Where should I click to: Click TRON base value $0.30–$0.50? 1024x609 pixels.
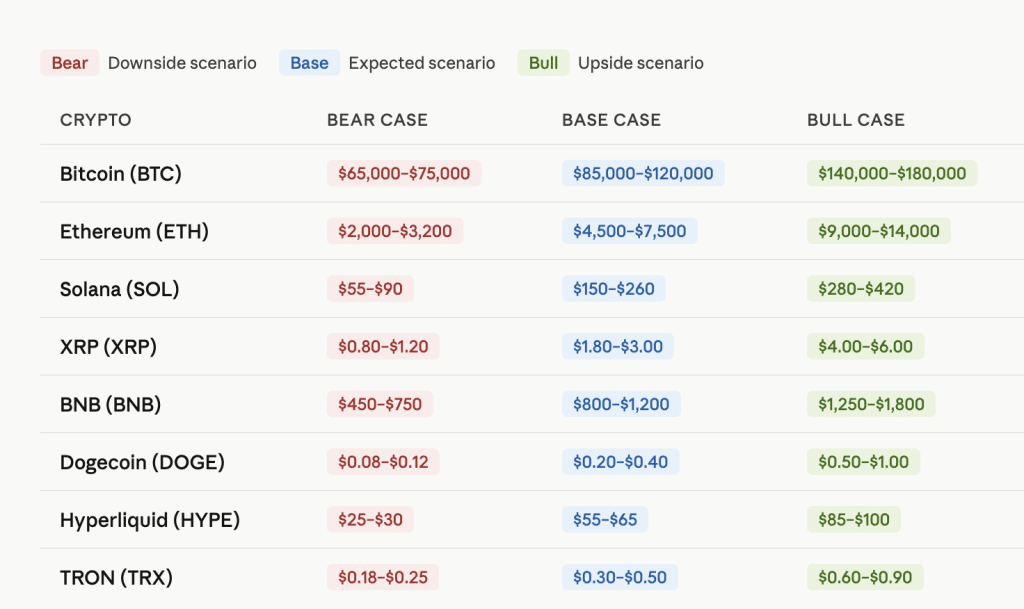(620, 578)
